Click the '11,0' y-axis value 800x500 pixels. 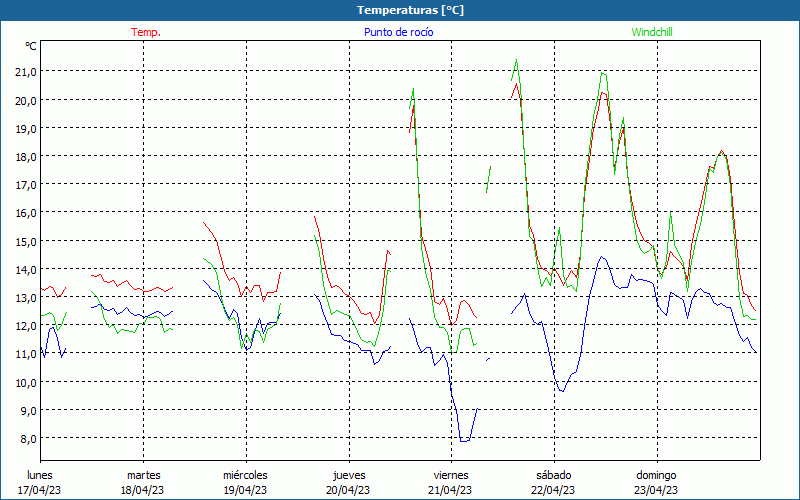click(x=26, y=354)
